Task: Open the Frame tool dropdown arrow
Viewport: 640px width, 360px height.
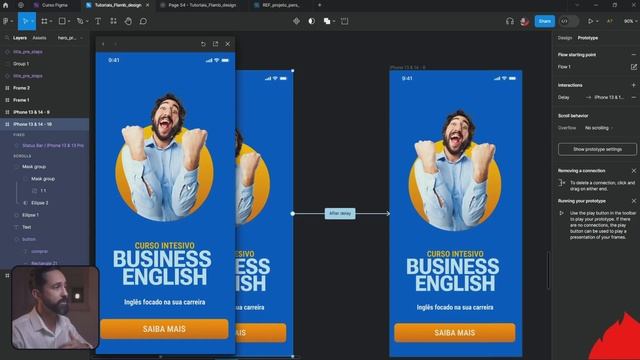Action: [x=51, y=21]
